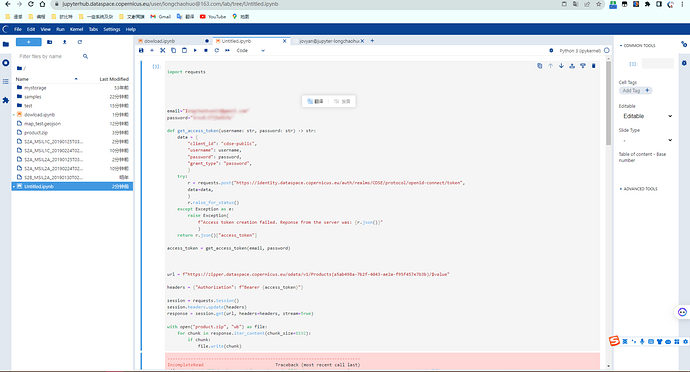The width and height of the screenshot is (690, 372).
Task: Move the cell down with down arrow icon
Action: (561, 66)
